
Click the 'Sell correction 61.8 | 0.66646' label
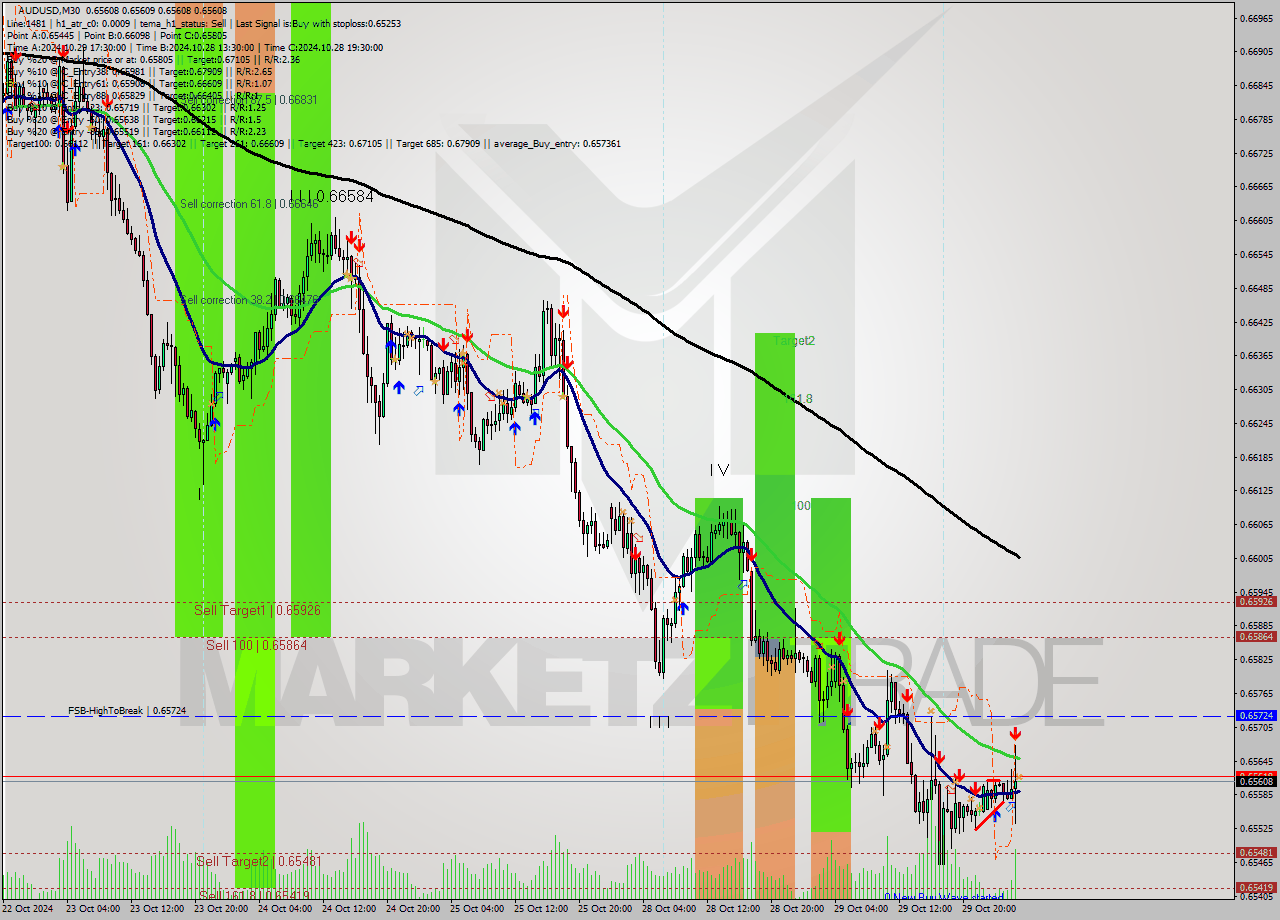click(249, 204)
